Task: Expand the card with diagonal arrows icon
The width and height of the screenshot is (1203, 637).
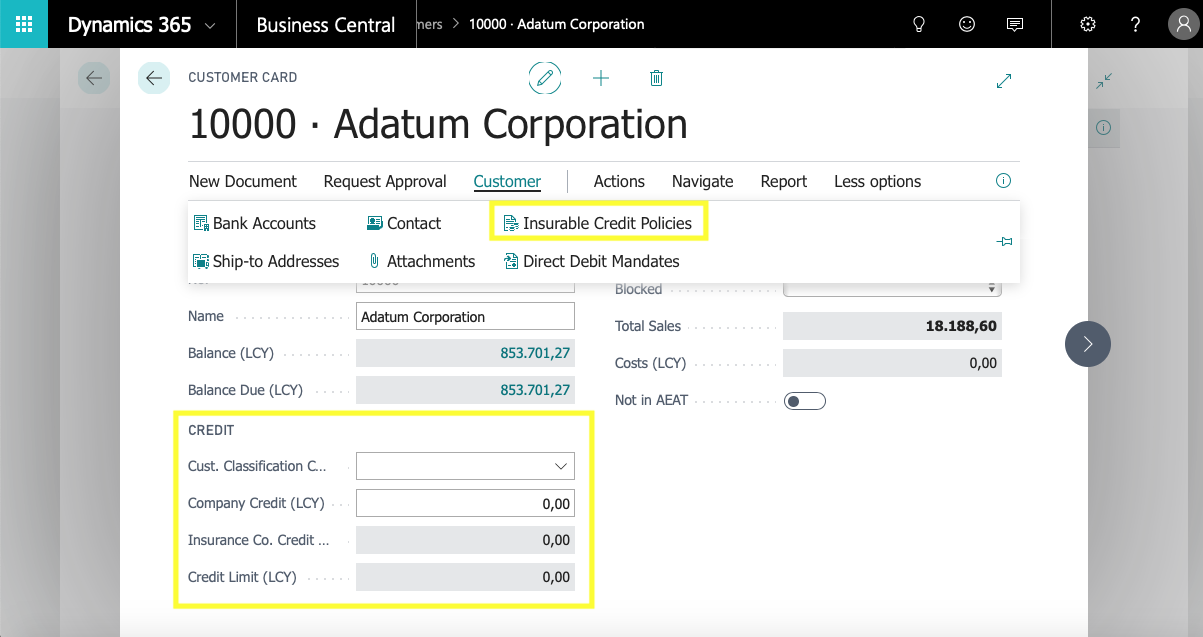Action: [1005, 81]
